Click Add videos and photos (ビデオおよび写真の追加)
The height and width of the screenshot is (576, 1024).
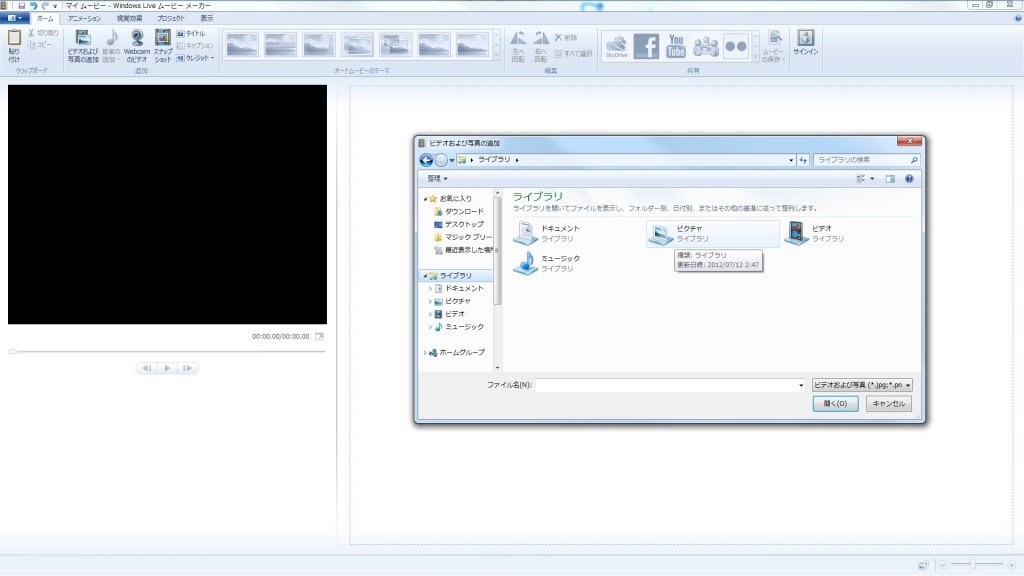point(83,46)
